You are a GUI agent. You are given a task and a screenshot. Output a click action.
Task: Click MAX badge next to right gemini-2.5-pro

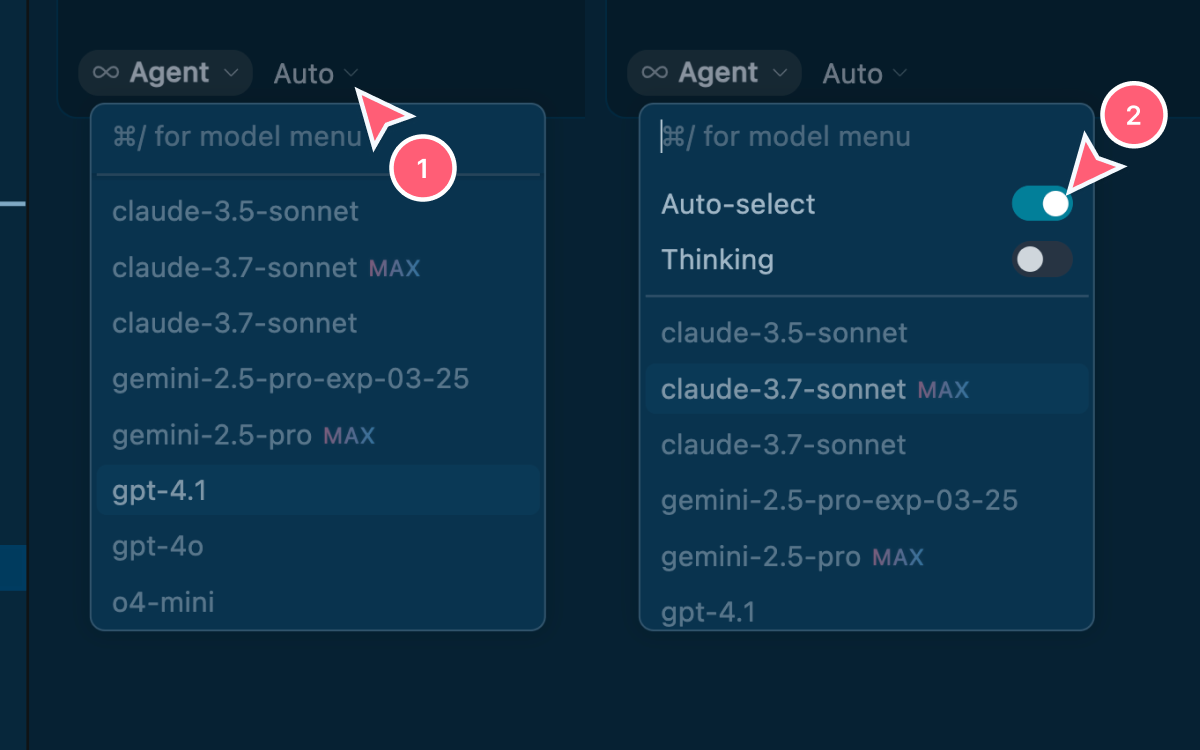tap(898, 557)
